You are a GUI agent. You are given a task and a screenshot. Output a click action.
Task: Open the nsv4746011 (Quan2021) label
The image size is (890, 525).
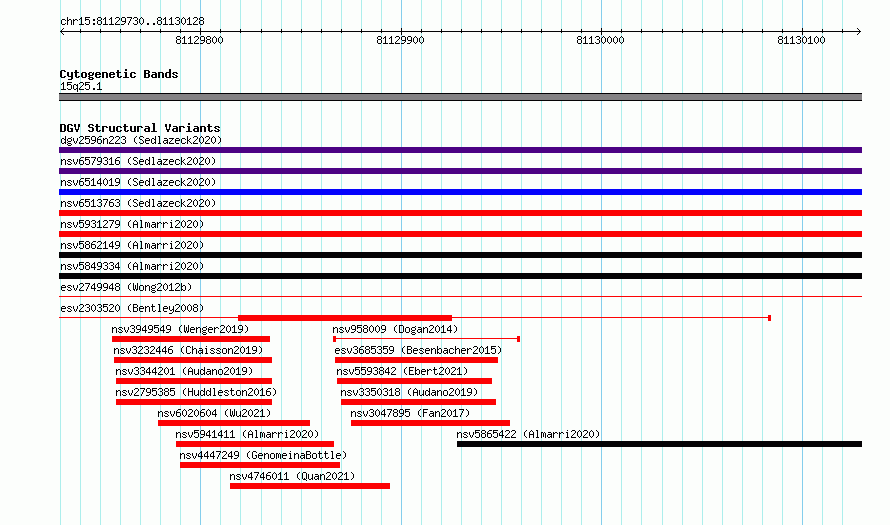pyautogui.click(x=292, y=476)
